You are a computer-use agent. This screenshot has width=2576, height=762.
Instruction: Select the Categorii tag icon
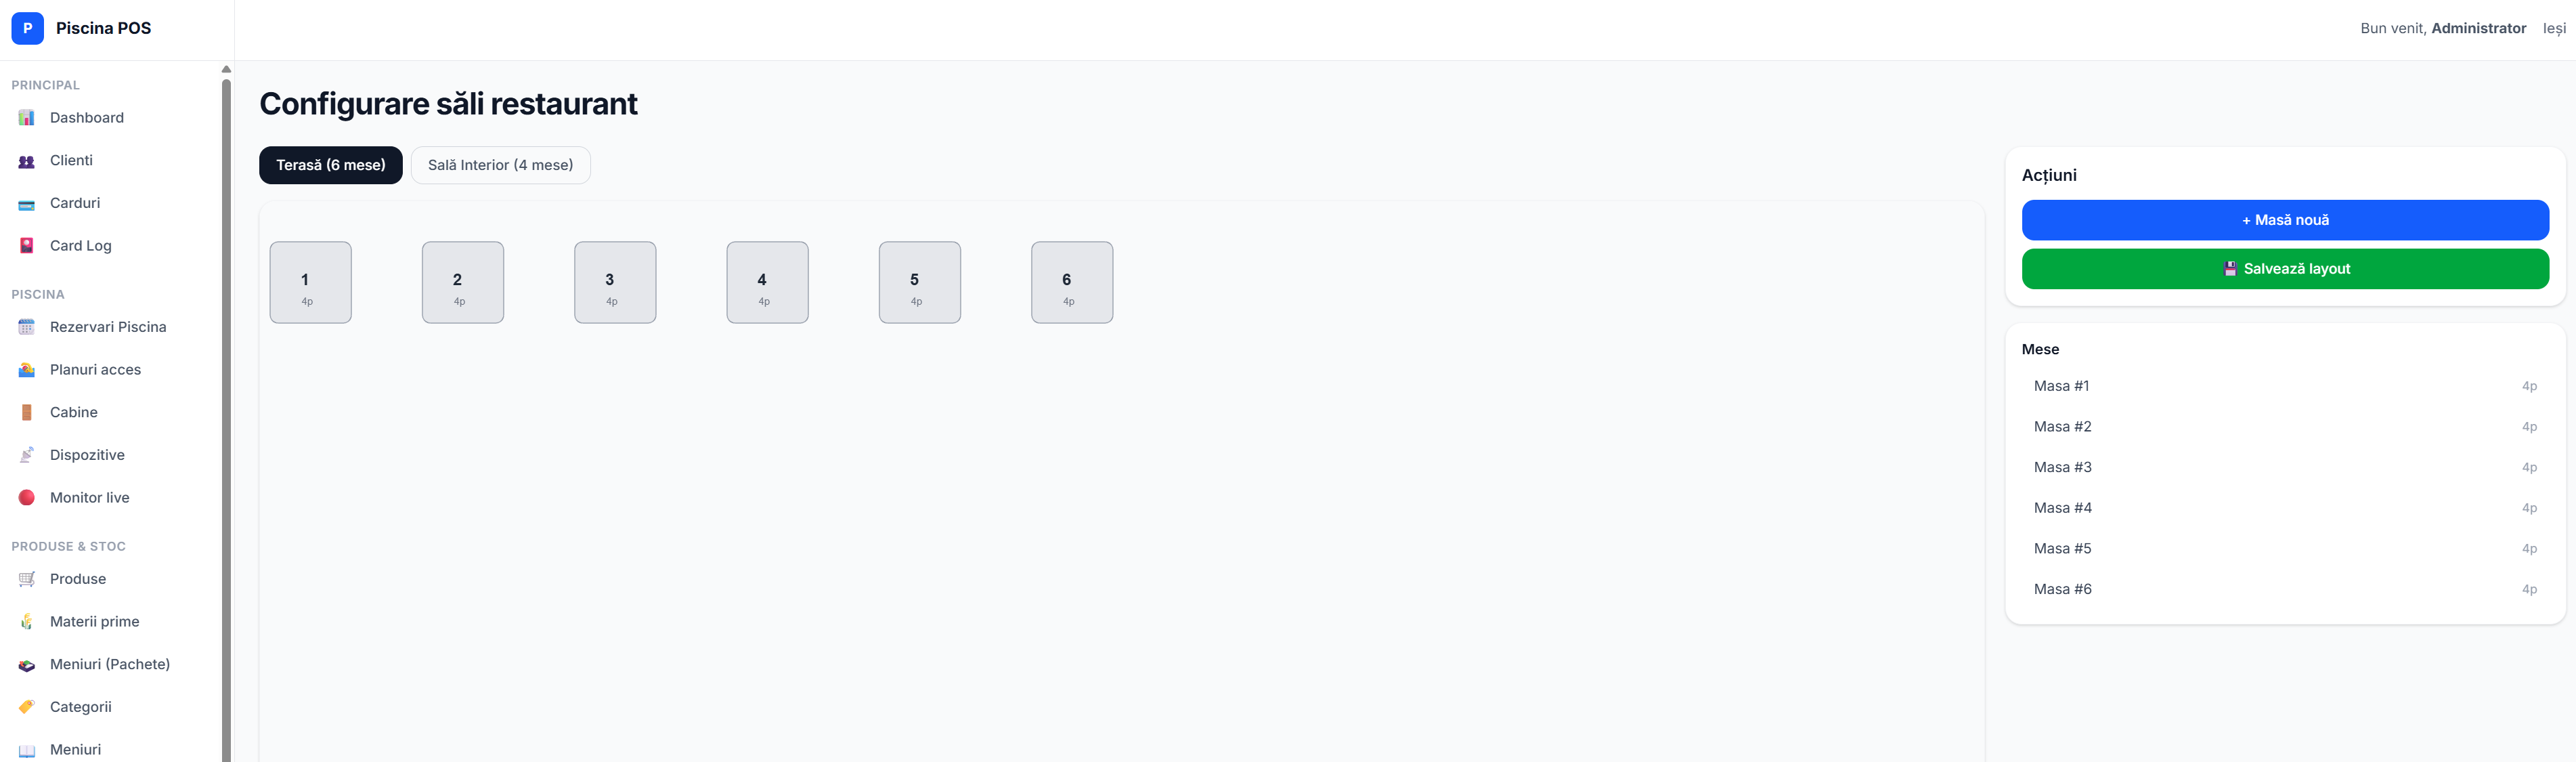click(27, 707)
